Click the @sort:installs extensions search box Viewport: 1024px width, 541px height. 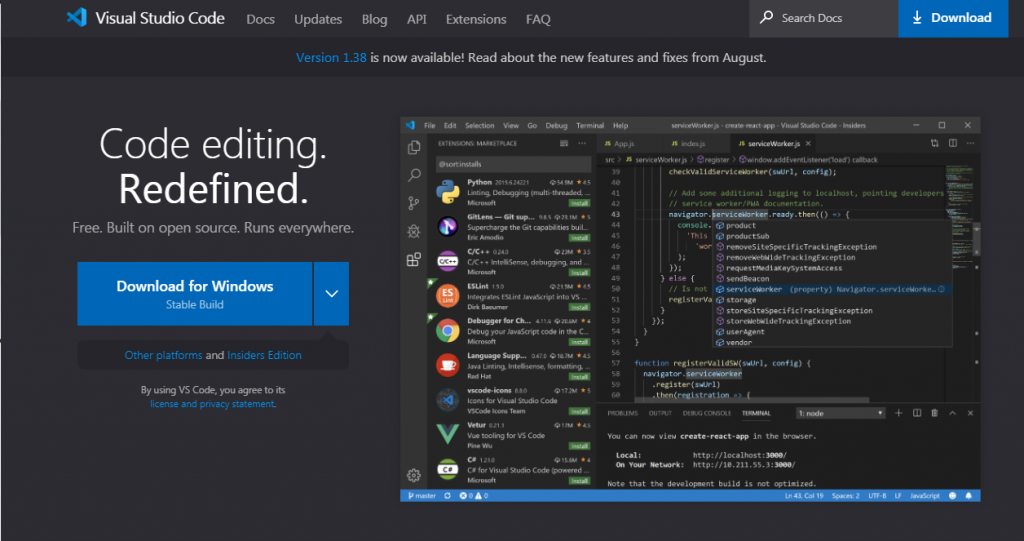point(514,164)
